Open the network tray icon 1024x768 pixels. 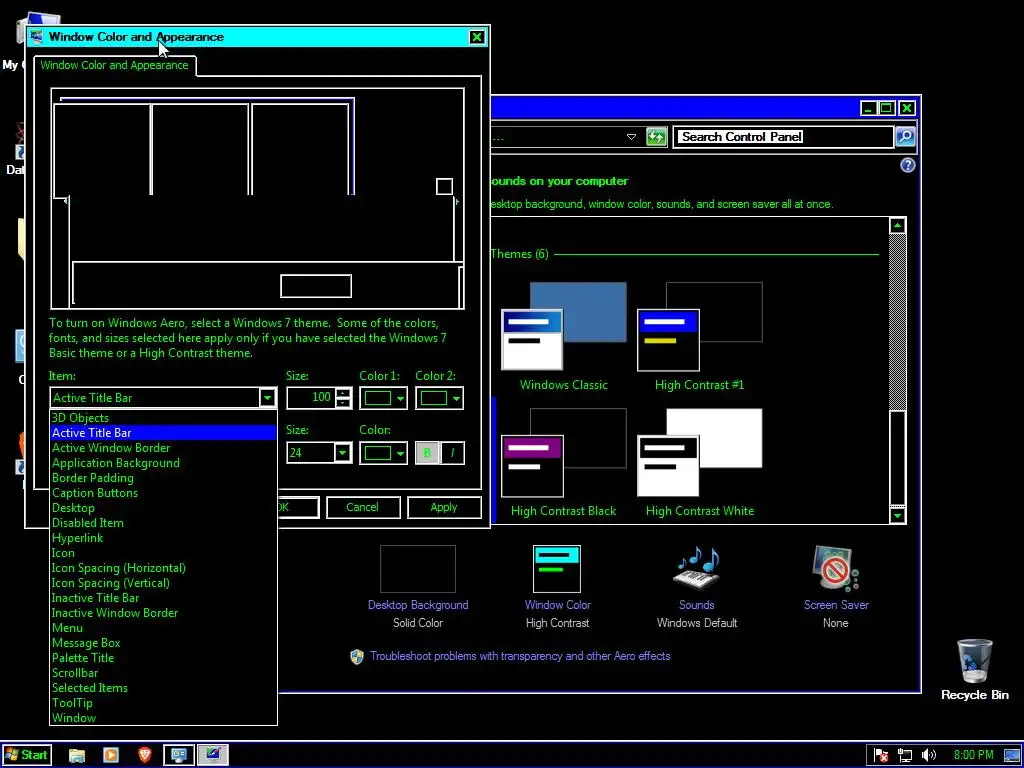click(x=904, y=756)
